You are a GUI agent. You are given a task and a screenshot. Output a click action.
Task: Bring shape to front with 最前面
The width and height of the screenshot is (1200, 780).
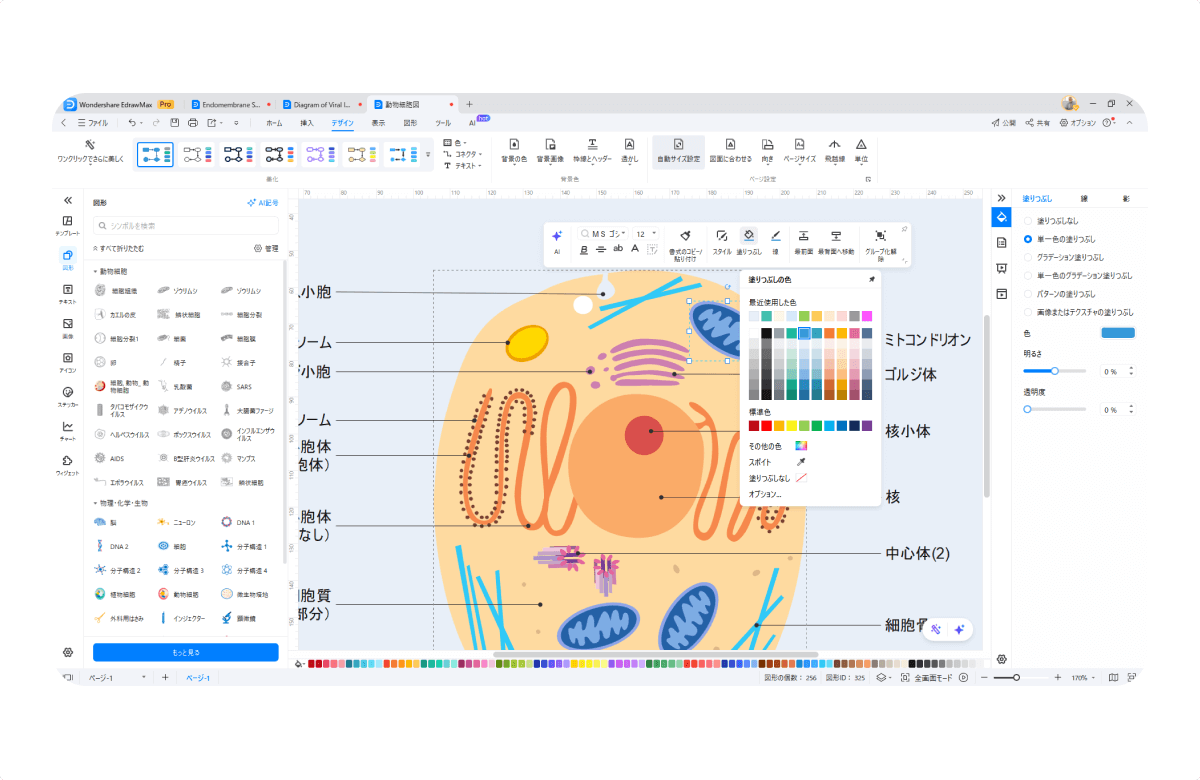(x=802, y=236)
